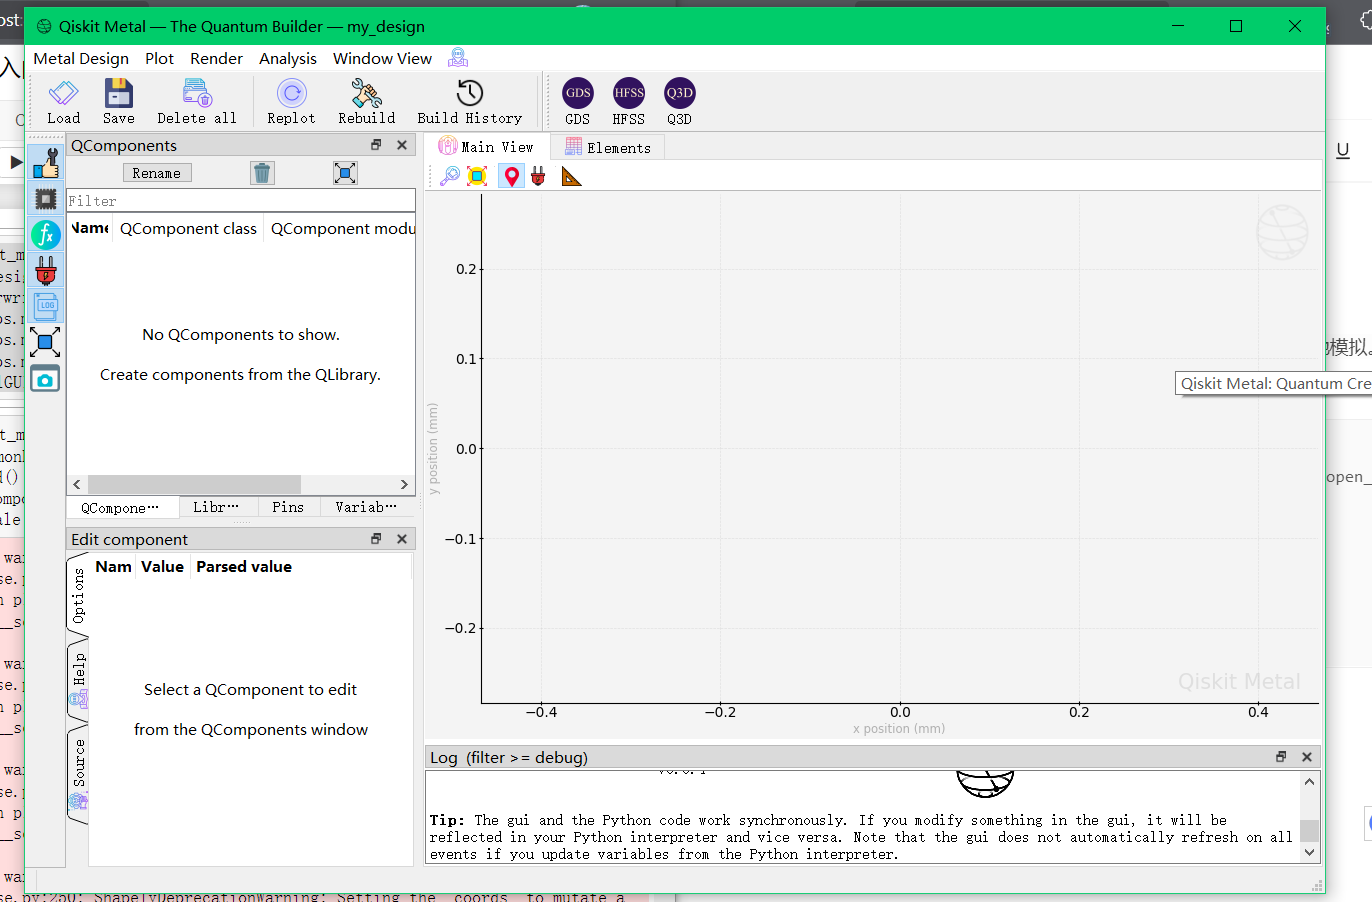This screenshot has width=1372, height=902.
Task: Select the Library bottom tab
Action: click(216, 507)
